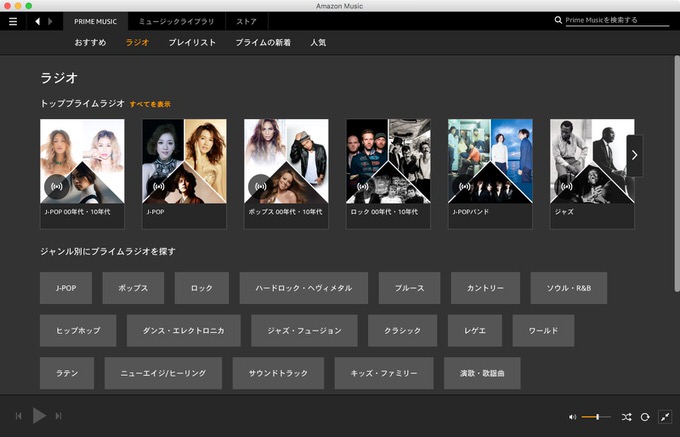Start the ポップス 00年代・10年代 radio icon
The image size is (680, 437).
pyautogui.click(x=260, y=186)
